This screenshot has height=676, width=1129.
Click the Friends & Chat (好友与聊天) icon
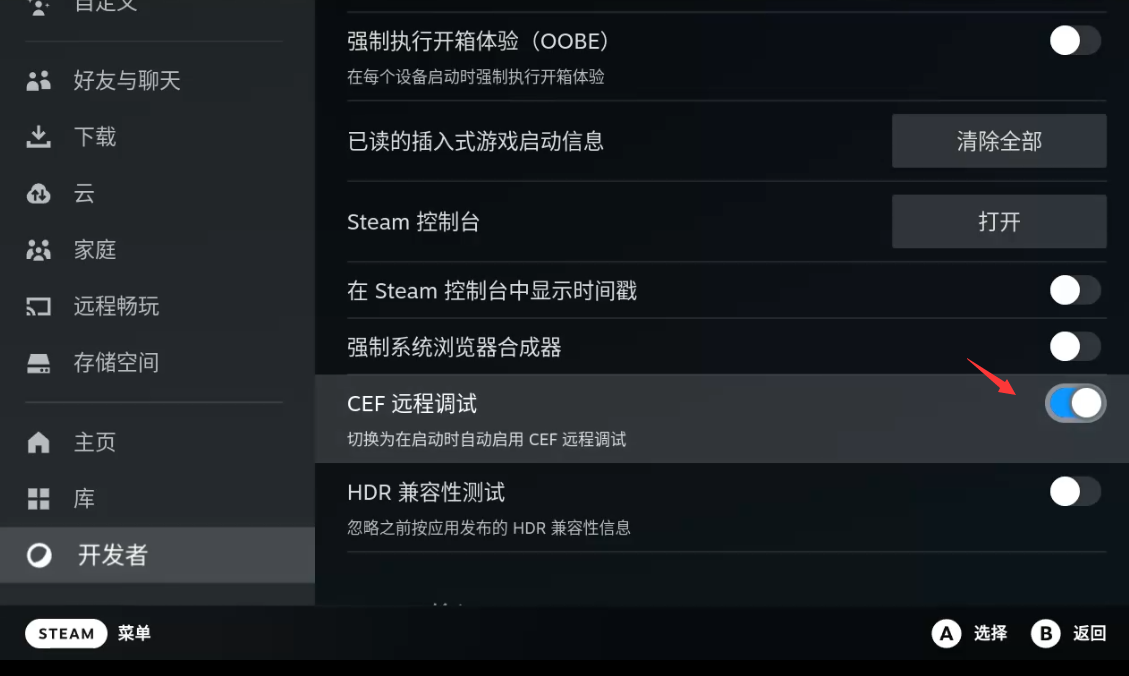click(x=38, y=81)
